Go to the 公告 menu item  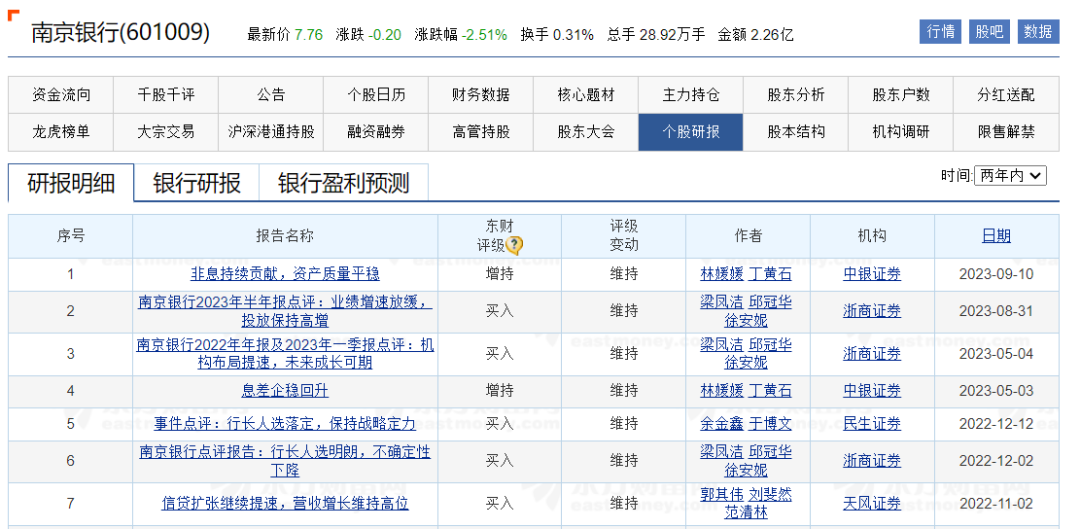(271, 95)
